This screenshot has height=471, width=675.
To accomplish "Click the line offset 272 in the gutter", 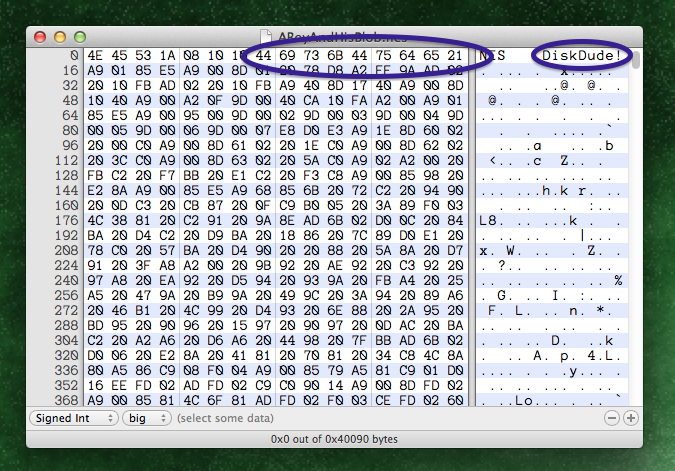I will pos(67,310).
